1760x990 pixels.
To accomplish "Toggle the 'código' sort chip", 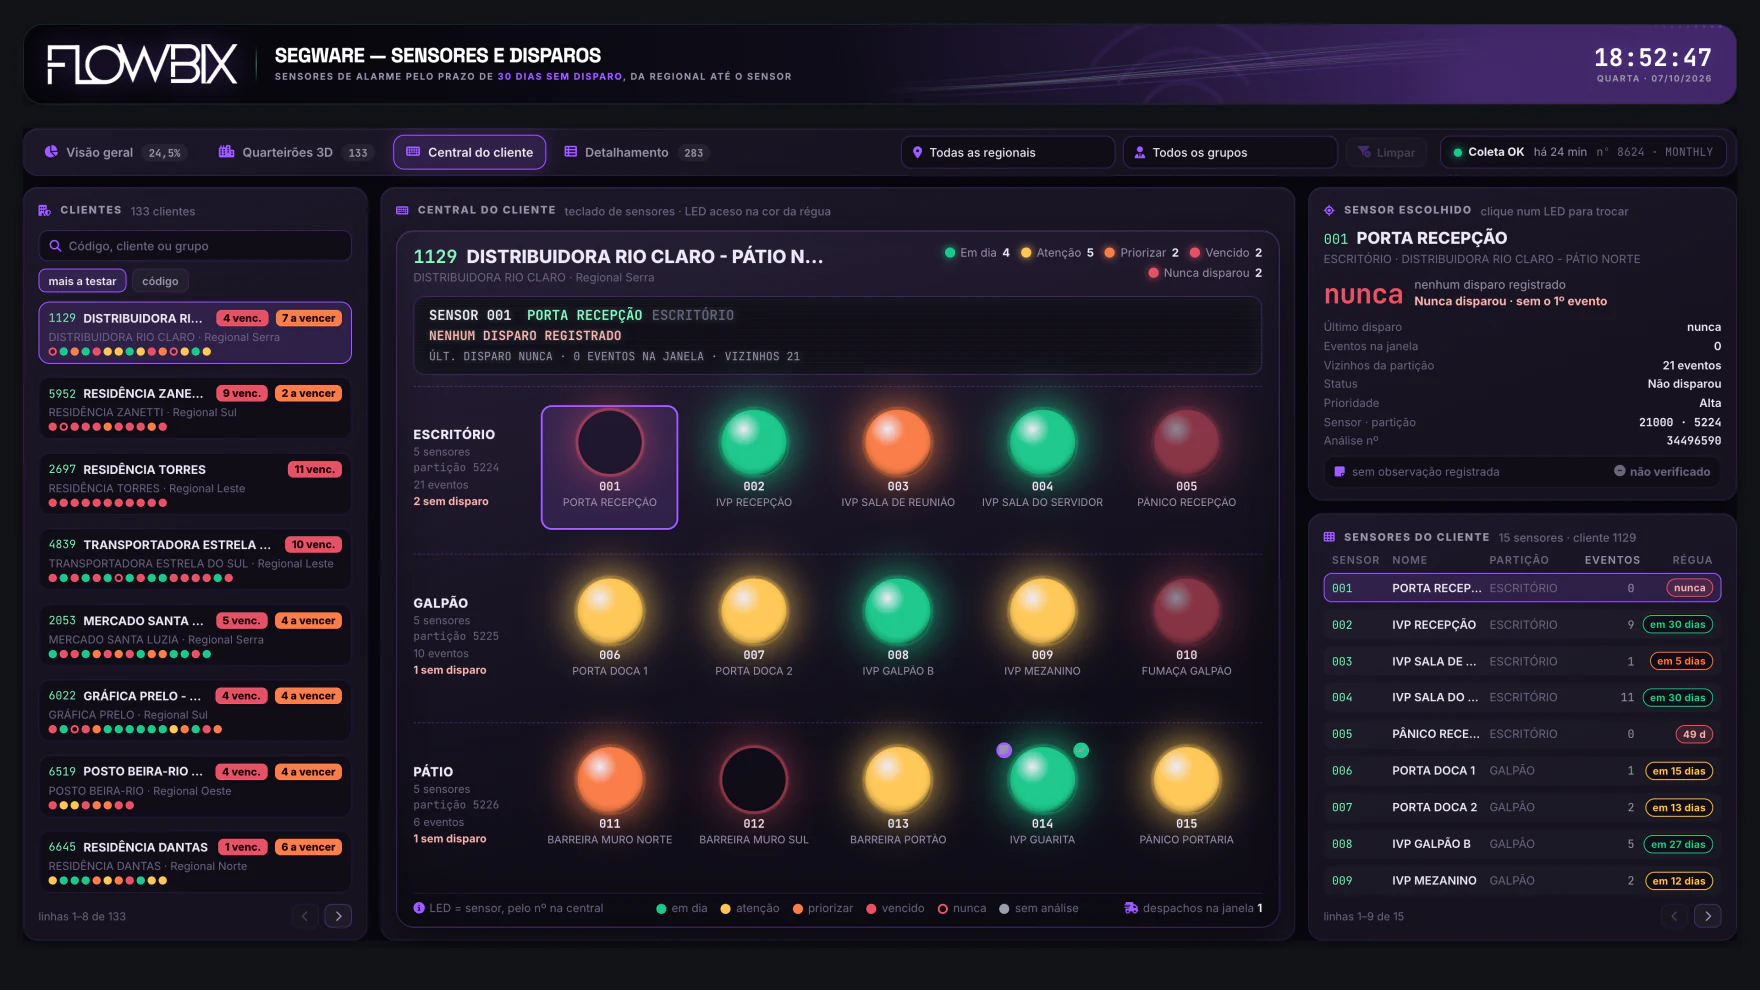I will click(160, 281).
